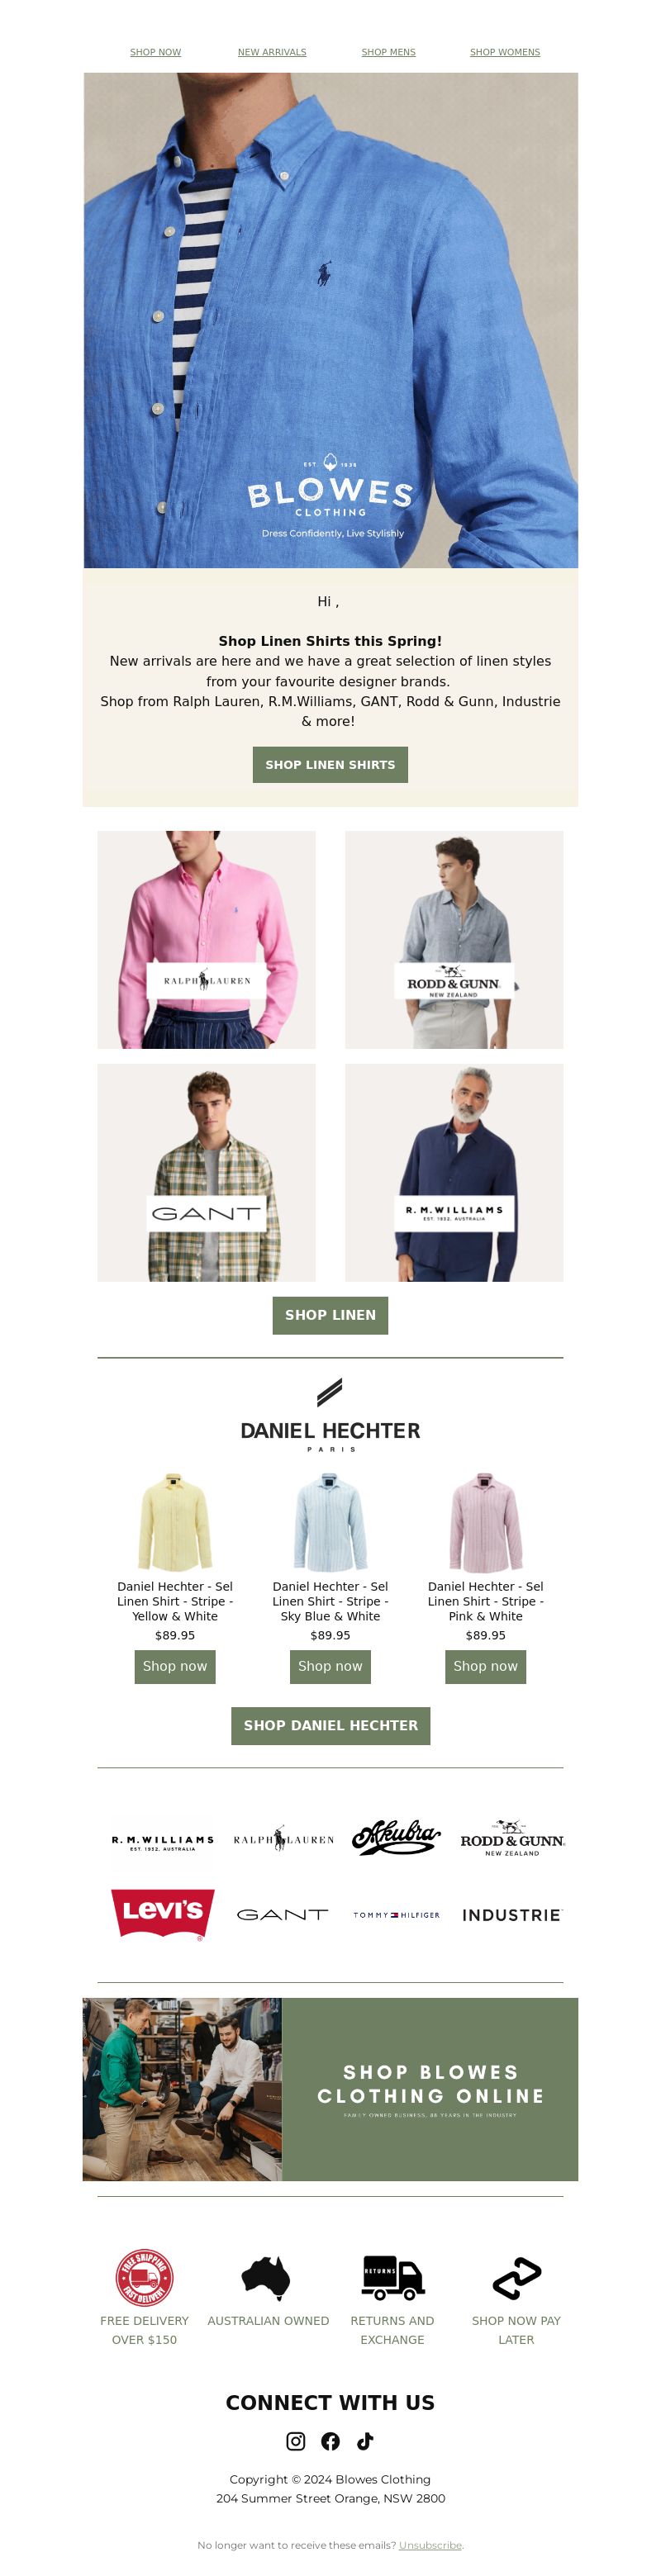Open Shop Womens in top navigation
The width and height of the screenshot is (661, 2576).
(505, 52)
